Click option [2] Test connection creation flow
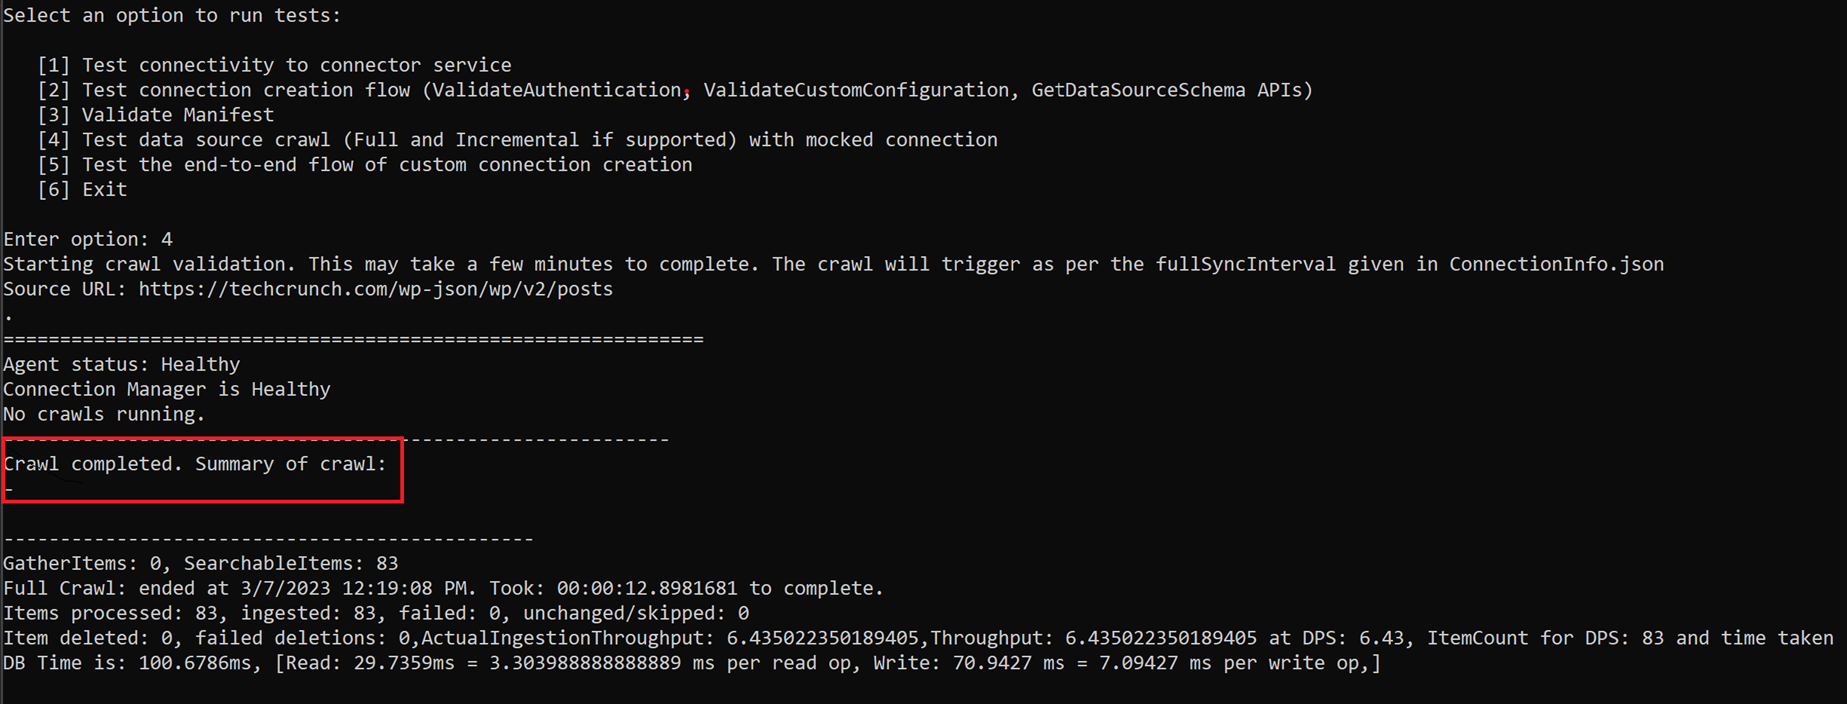Screen dimensions: 1847x704 [674, 90]
